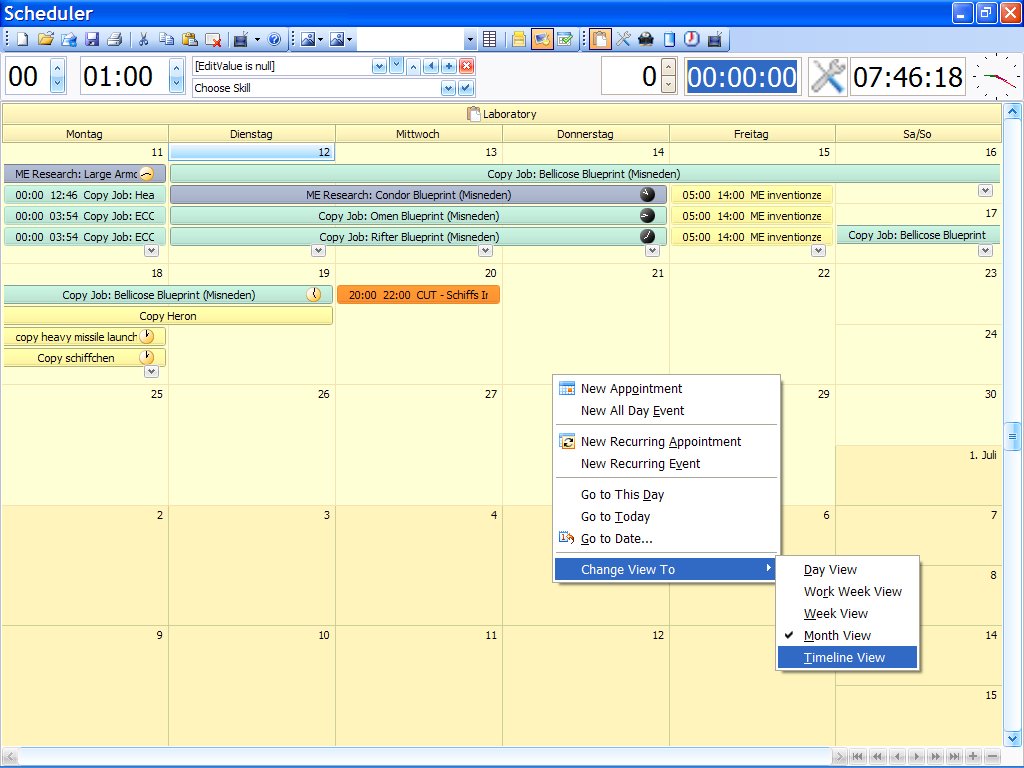1024x768 pixels.
Task: Expand more items on Montag 11
Action: 152,250
